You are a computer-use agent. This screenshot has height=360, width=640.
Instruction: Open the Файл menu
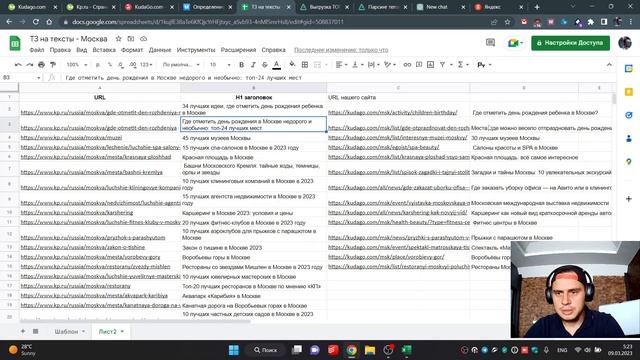pos(37,50)
